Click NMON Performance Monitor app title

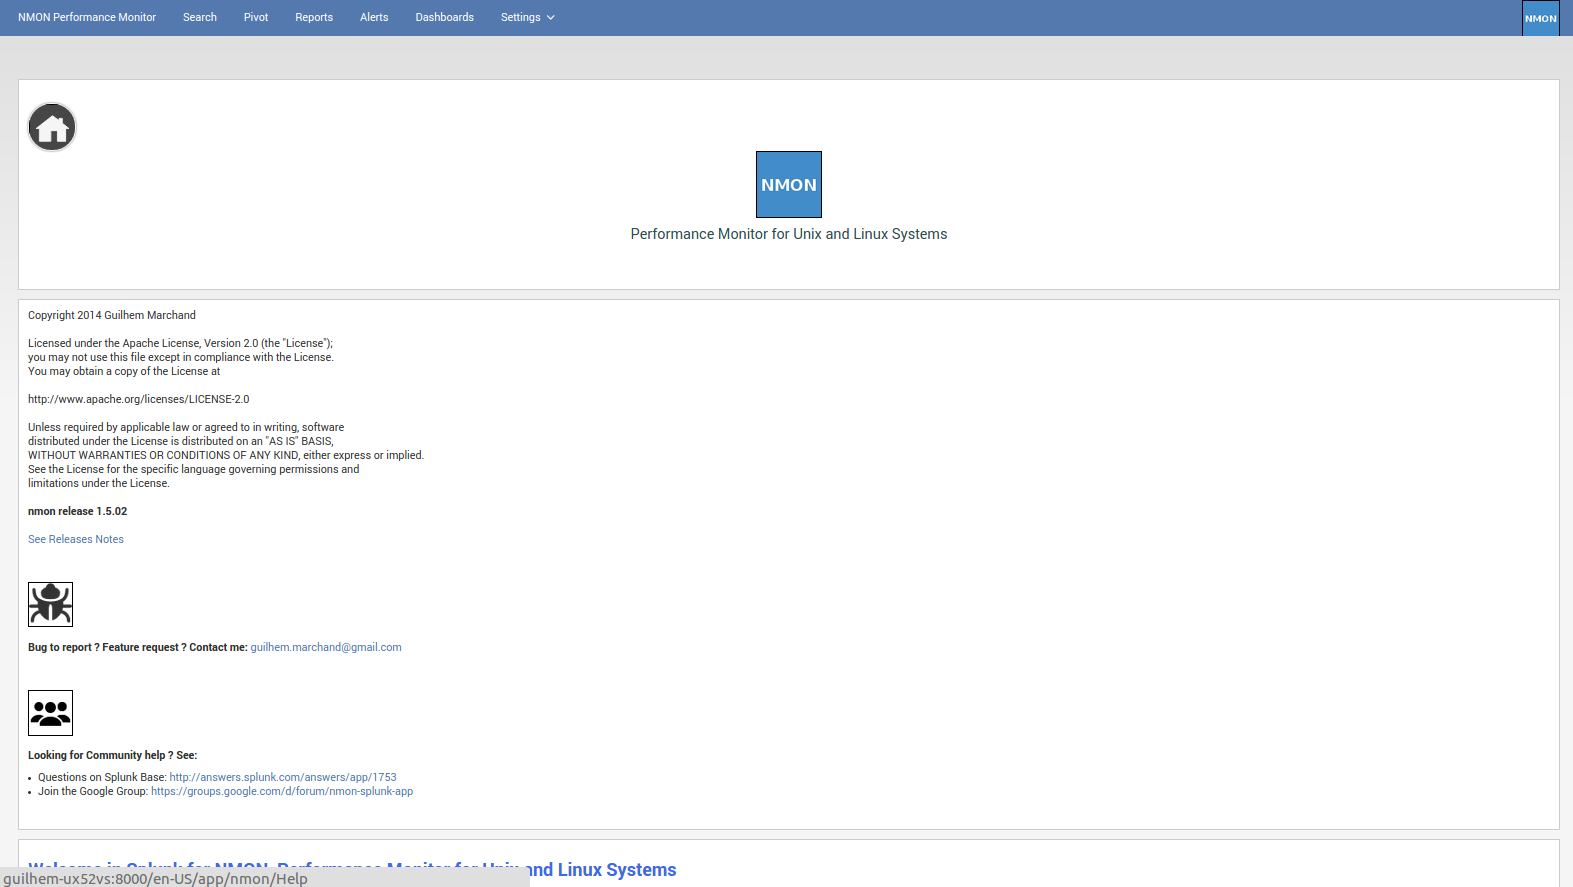click(x=87, y=17)
